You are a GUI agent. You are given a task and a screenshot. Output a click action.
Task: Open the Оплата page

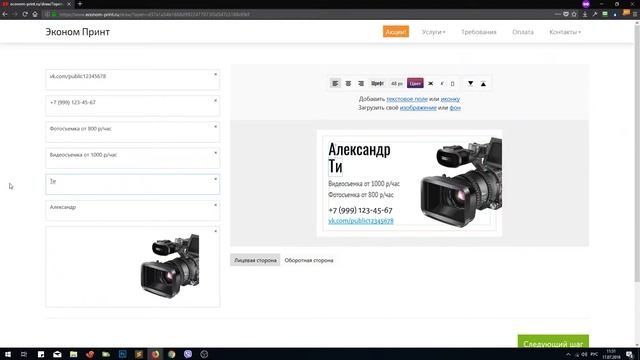[523, 32]
